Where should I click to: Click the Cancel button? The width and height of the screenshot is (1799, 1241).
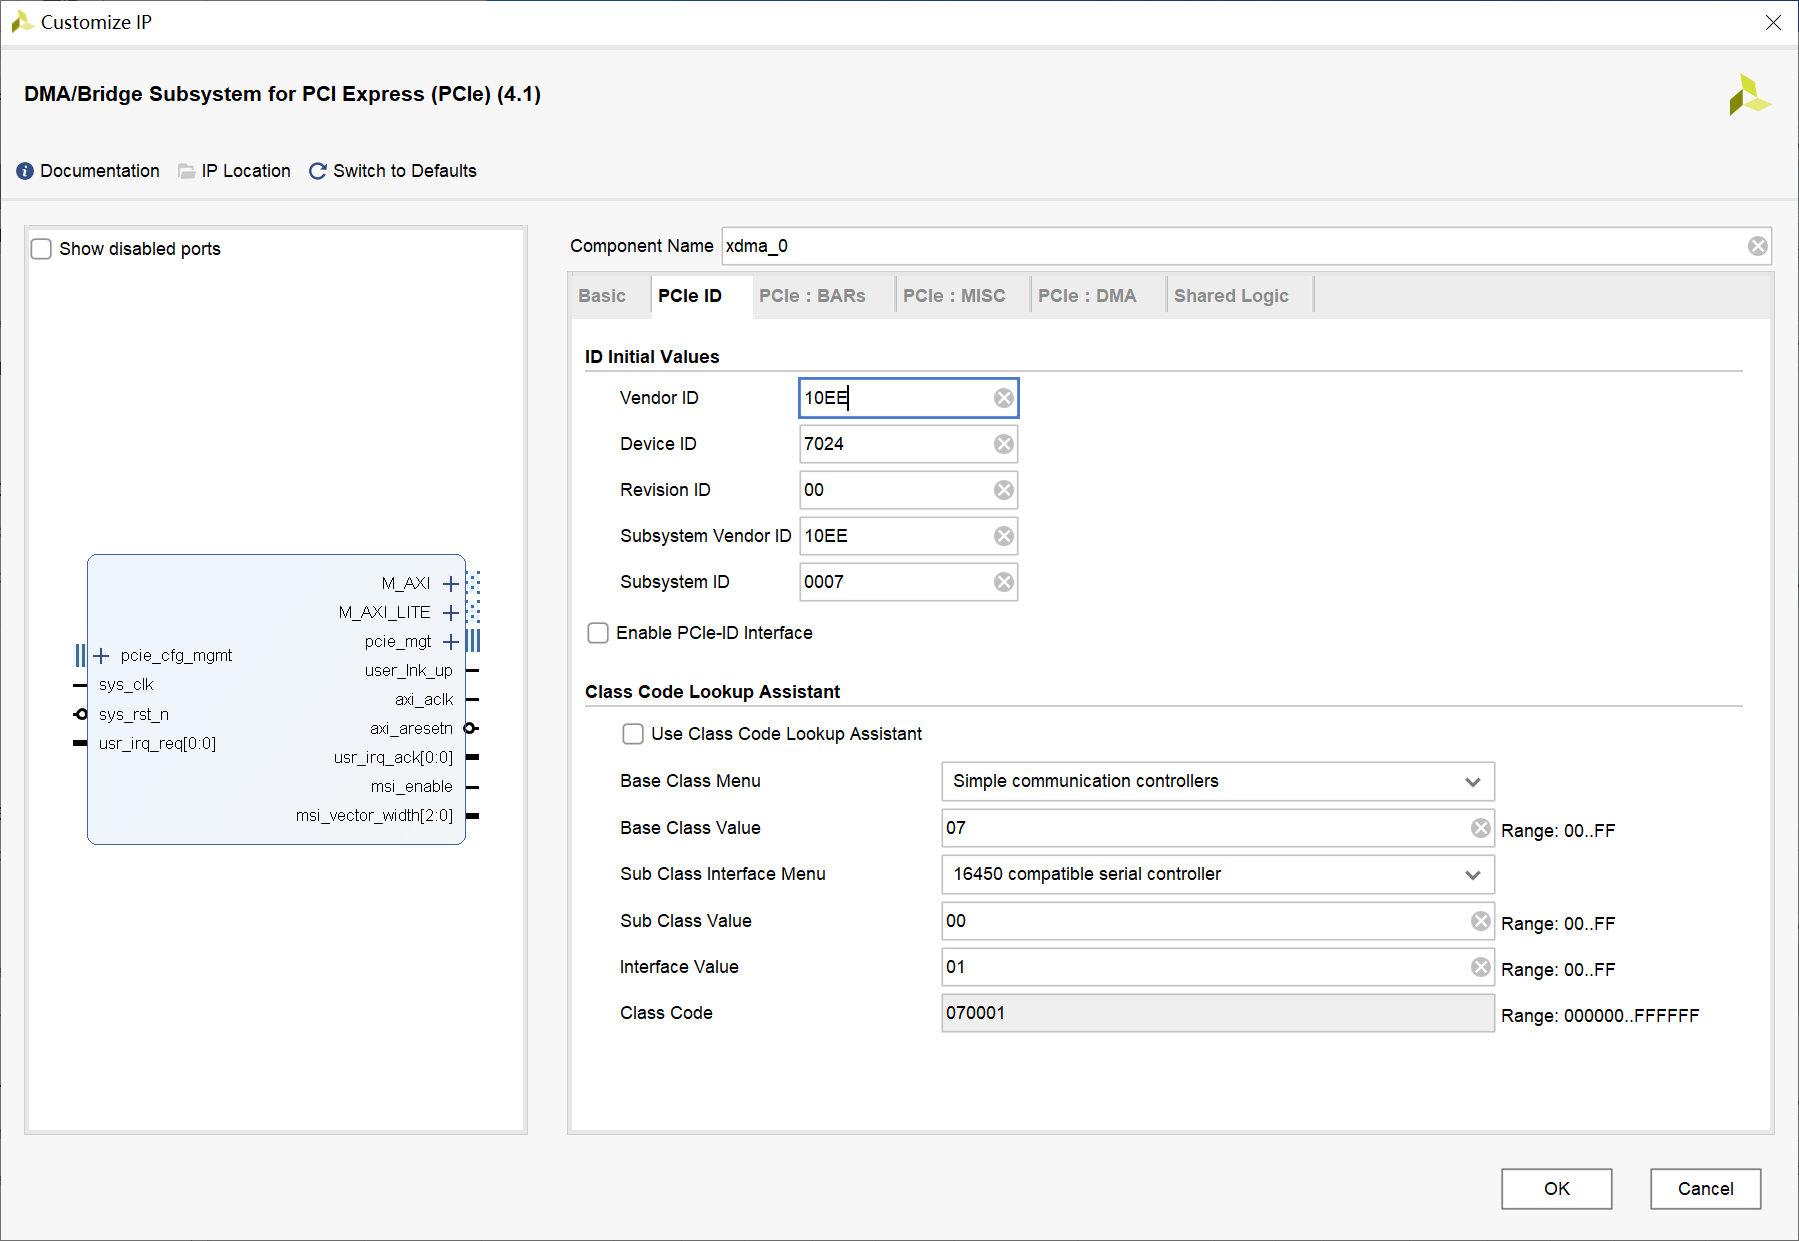tap(1705, 1189)
